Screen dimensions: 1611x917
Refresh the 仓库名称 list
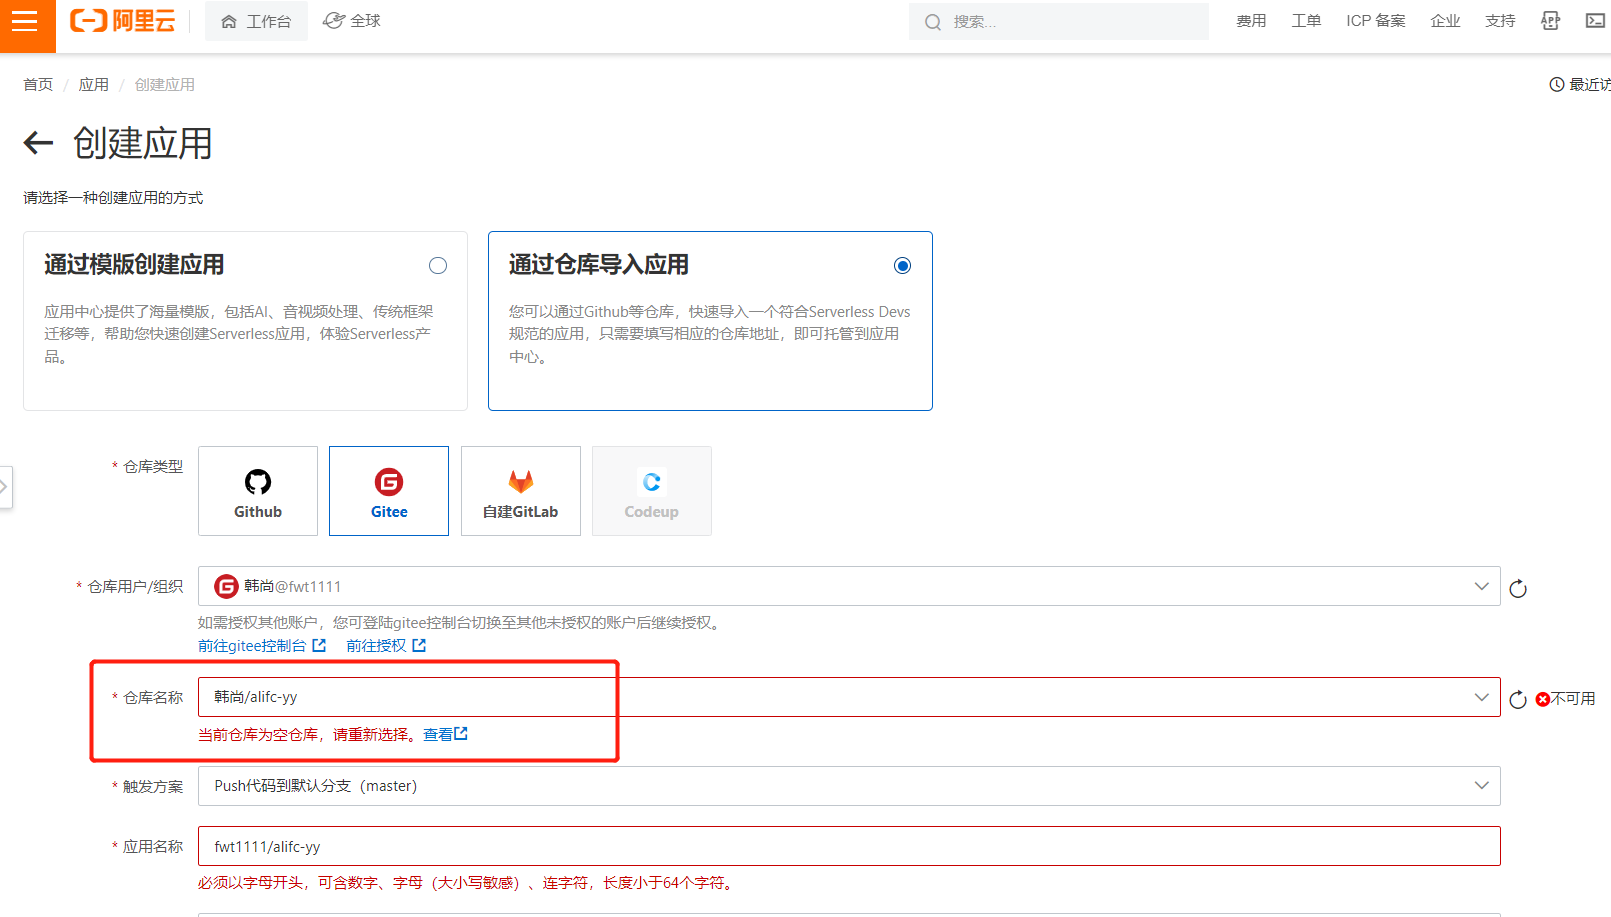point(1518,700)
